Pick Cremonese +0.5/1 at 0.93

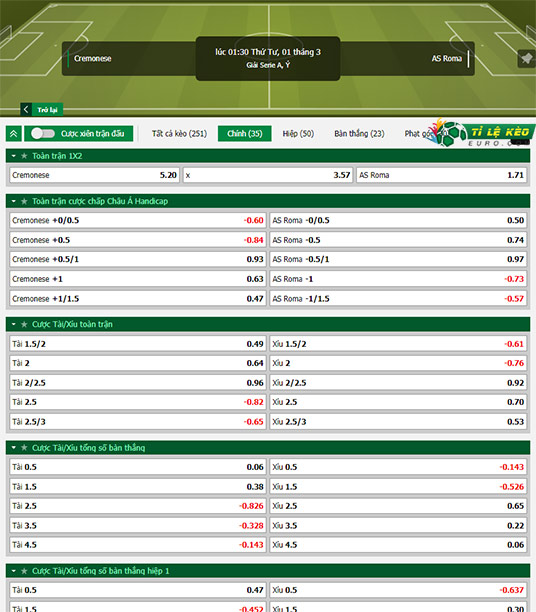coord(138,260)
